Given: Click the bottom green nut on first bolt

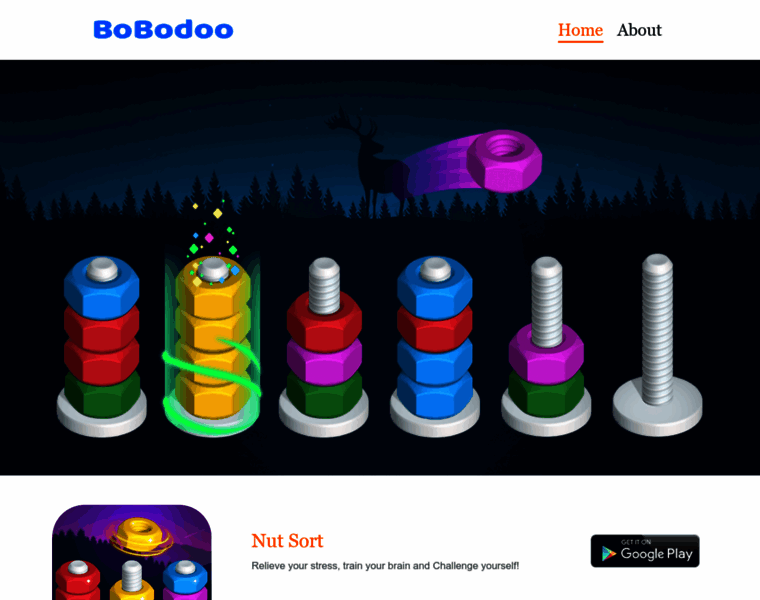Looking at the screenshot, I should point(102,395).
